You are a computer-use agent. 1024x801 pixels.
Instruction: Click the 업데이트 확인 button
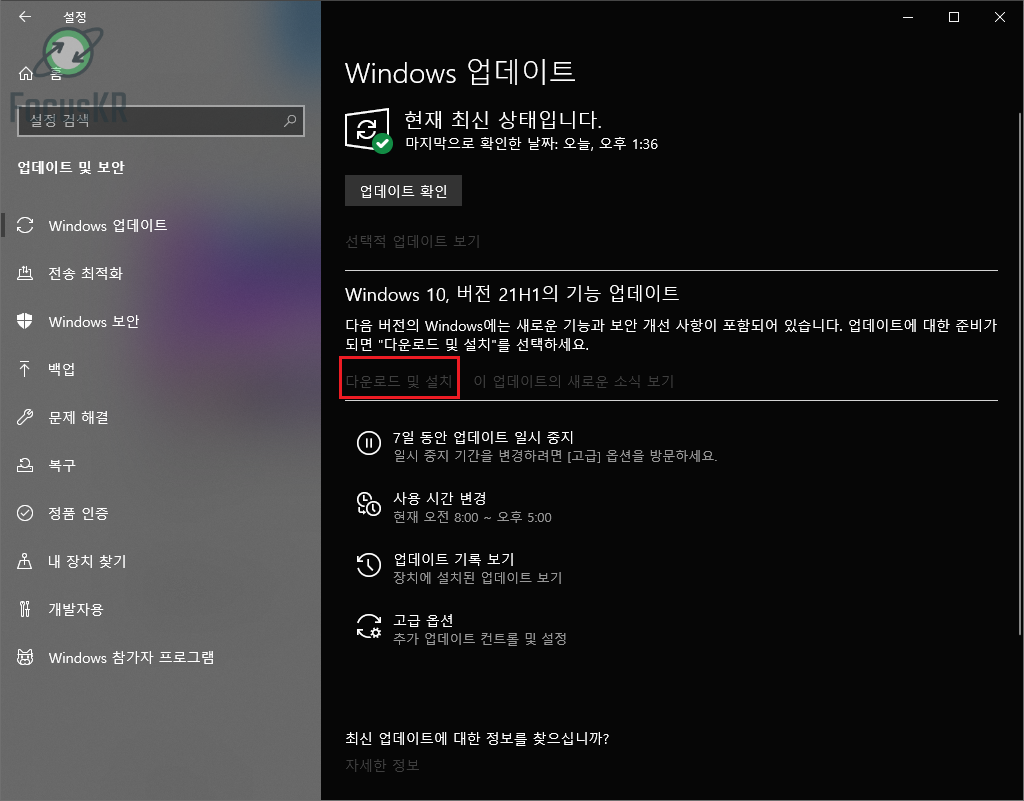403,191
